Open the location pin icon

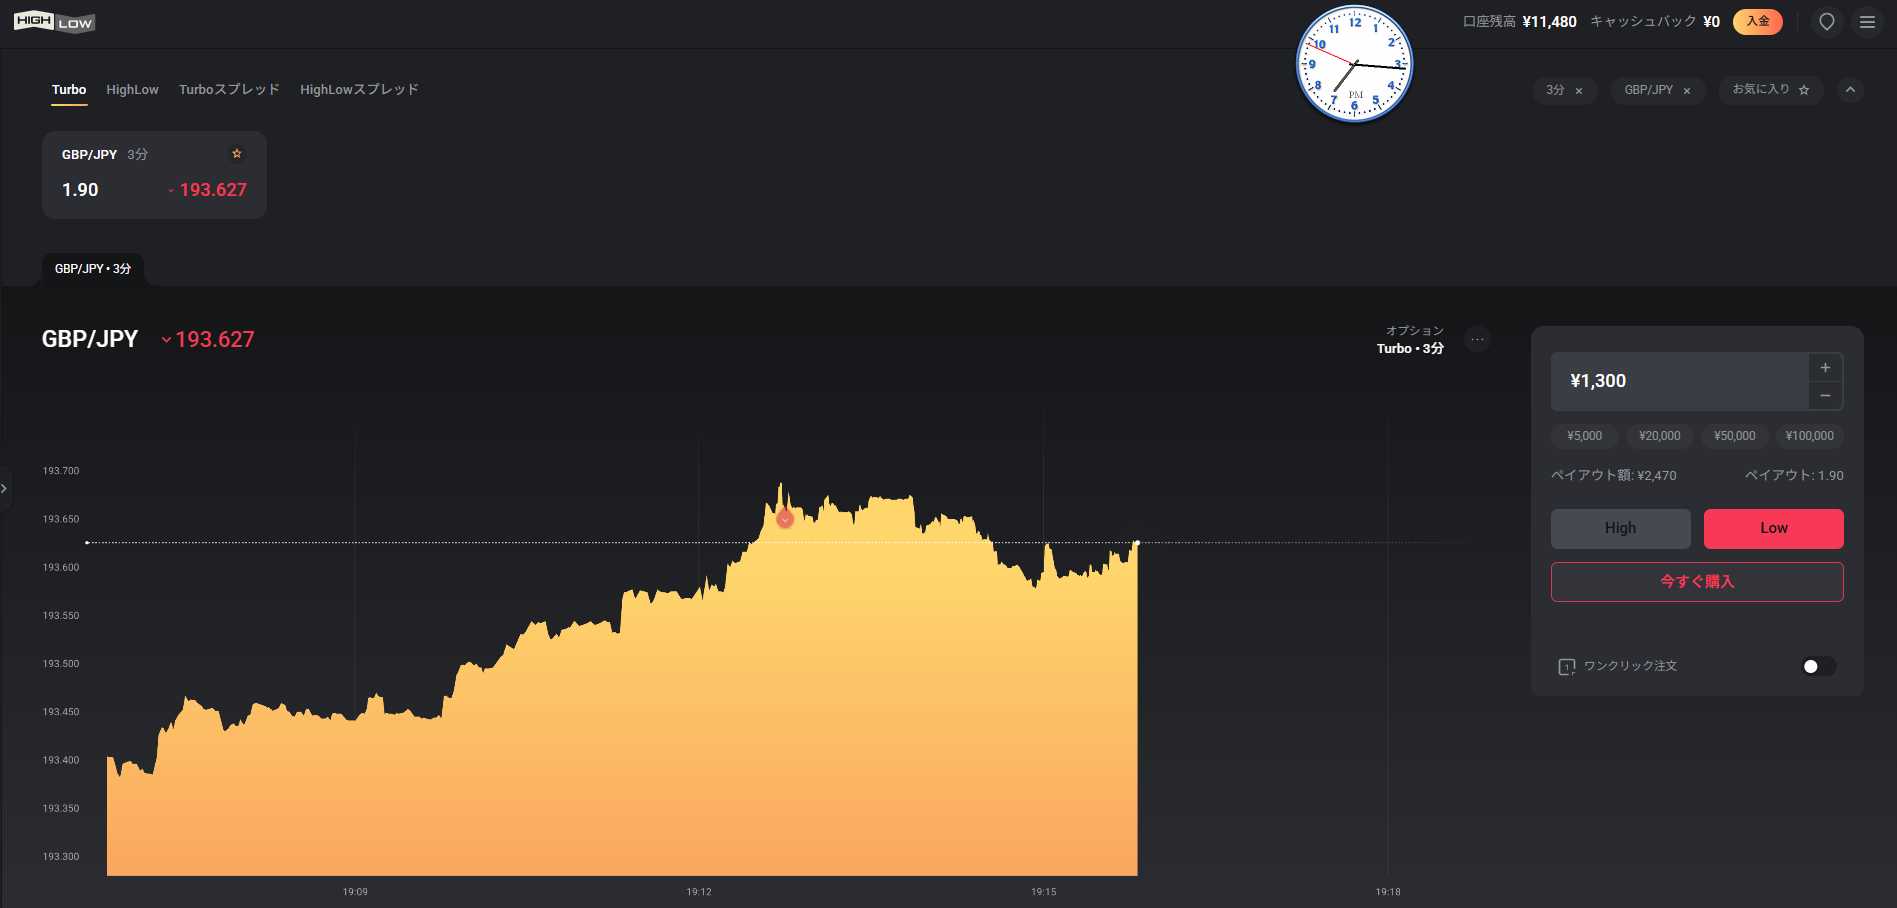[1827, 22]
